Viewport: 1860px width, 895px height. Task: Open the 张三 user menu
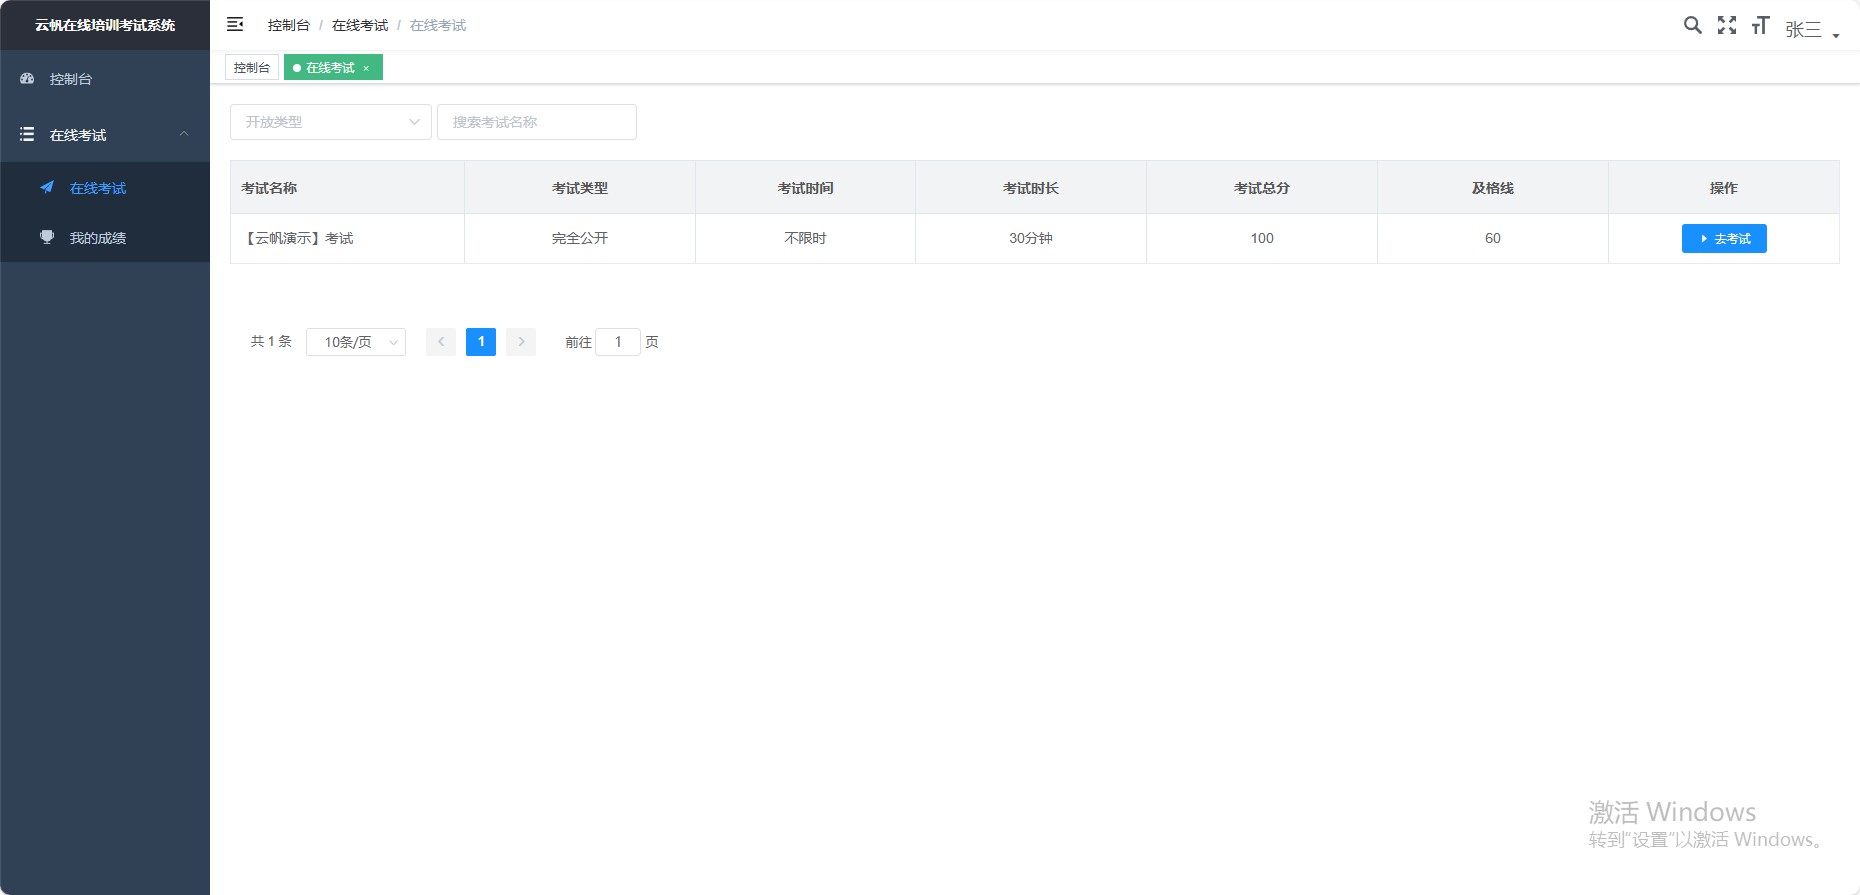(1812, 30)
